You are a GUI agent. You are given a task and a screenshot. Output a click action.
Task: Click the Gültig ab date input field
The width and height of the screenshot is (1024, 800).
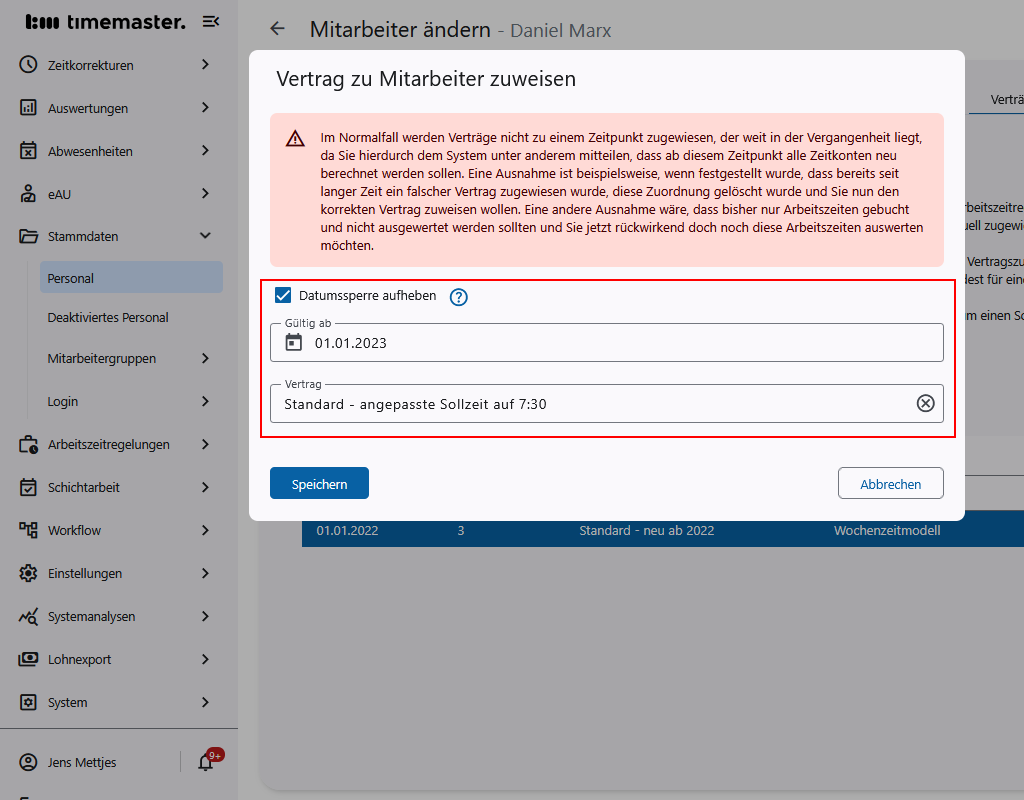[620, 343]
